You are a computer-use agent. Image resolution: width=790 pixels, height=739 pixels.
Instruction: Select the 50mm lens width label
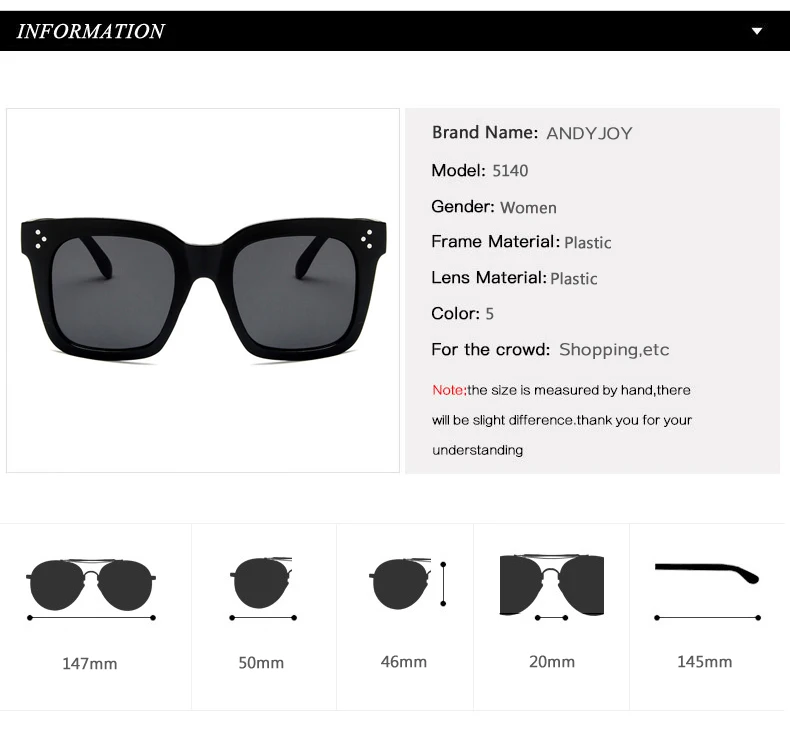click(261, 662)
